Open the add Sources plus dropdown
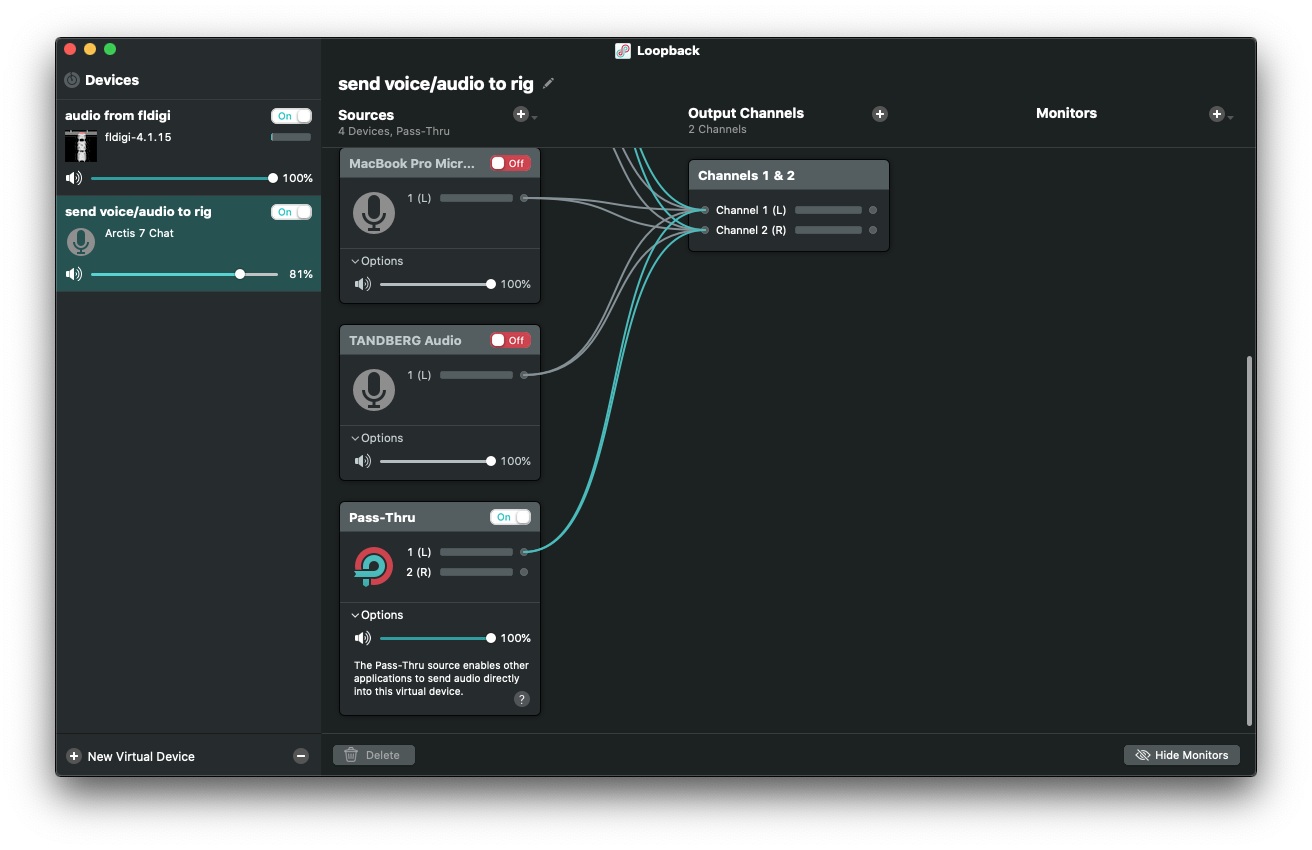1312x850 pixels. coord(524,115)
